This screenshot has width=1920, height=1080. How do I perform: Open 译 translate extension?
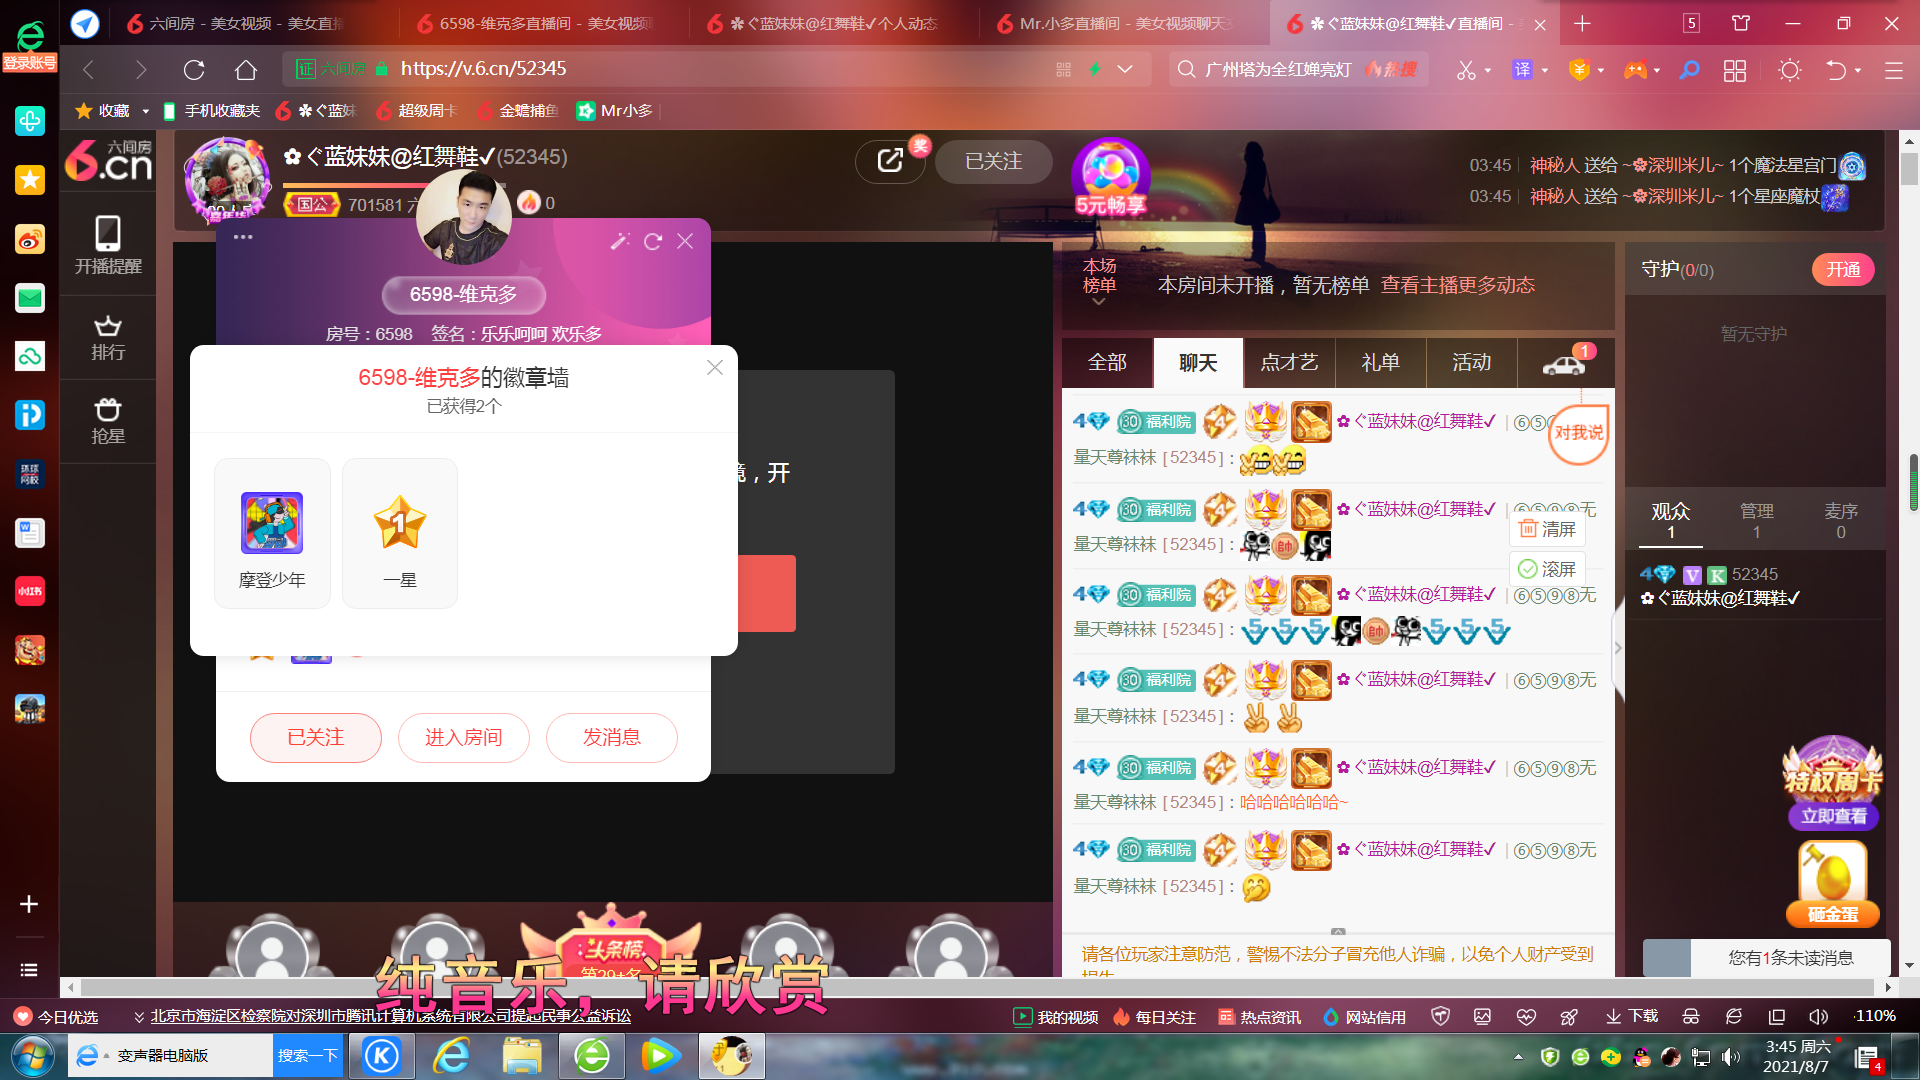(x=1522, y=69)
